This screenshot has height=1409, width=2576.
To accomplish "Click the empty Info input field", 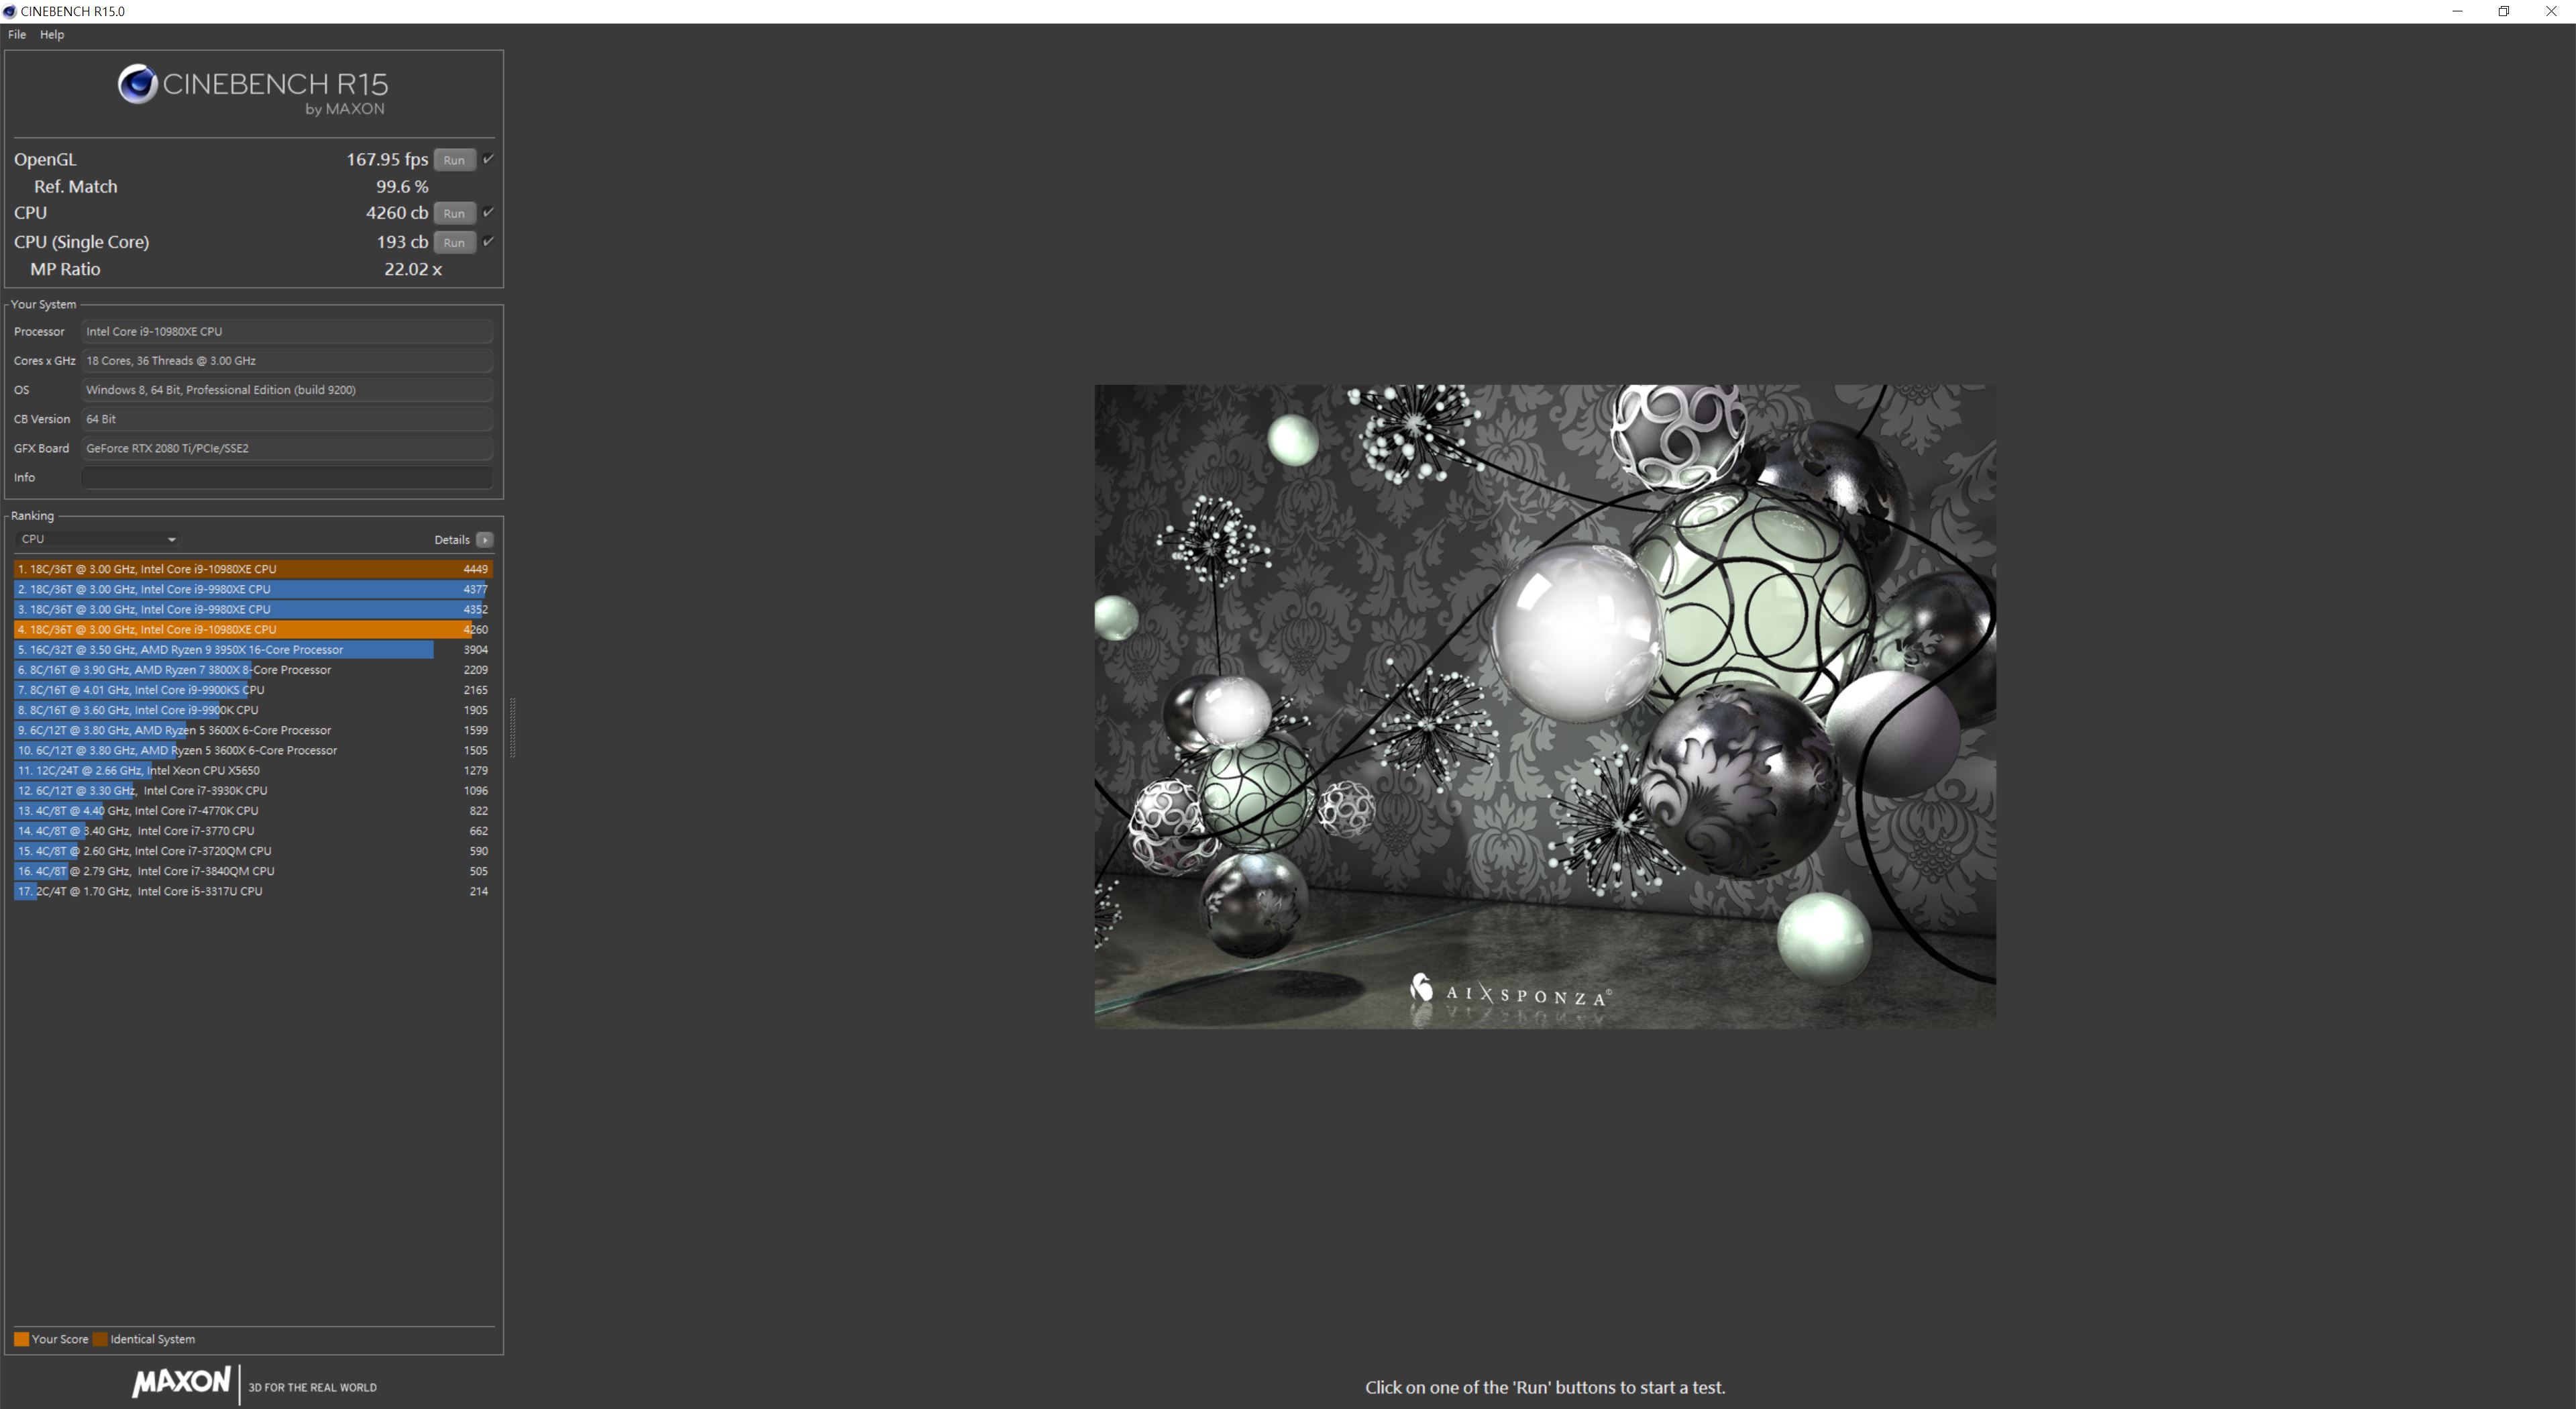I will (286, 477).
